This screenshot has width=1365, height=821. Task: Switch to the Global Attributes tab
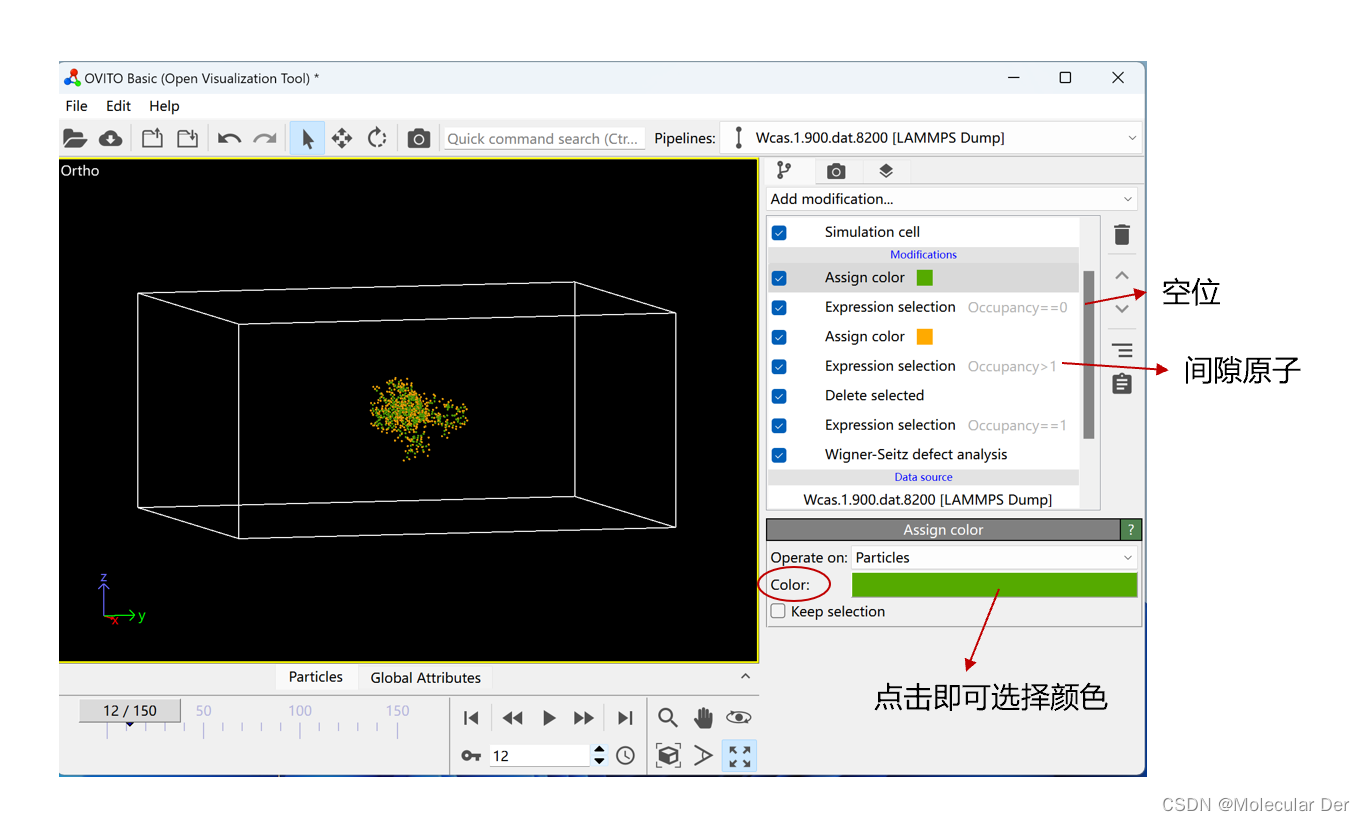425,678
